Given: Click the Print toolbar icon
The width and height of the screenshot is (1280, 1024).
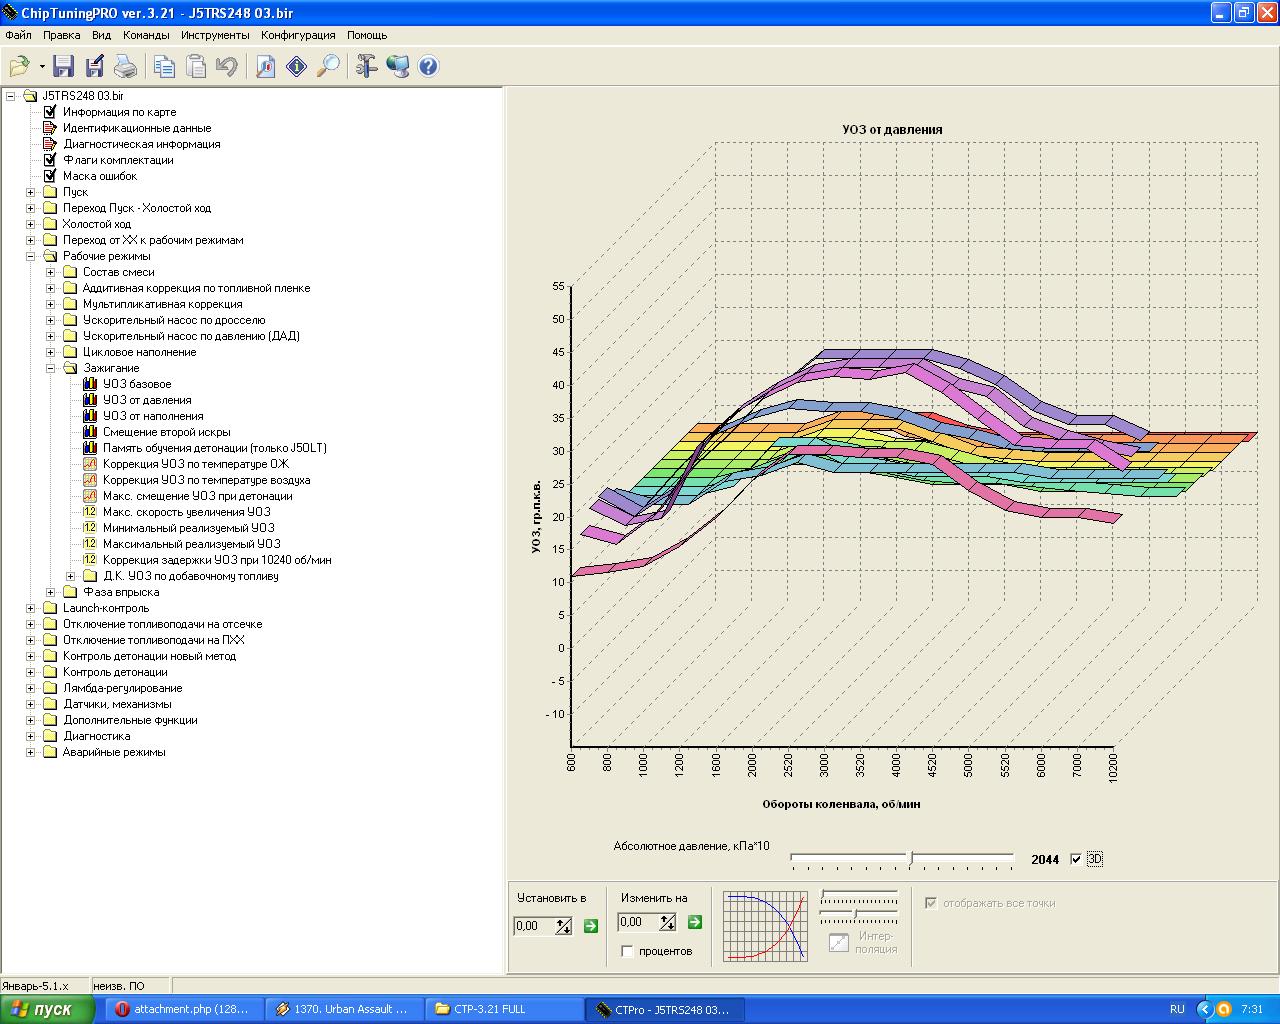Looking at the screenshot, I should pyautogui.click(x=125, y=67).
